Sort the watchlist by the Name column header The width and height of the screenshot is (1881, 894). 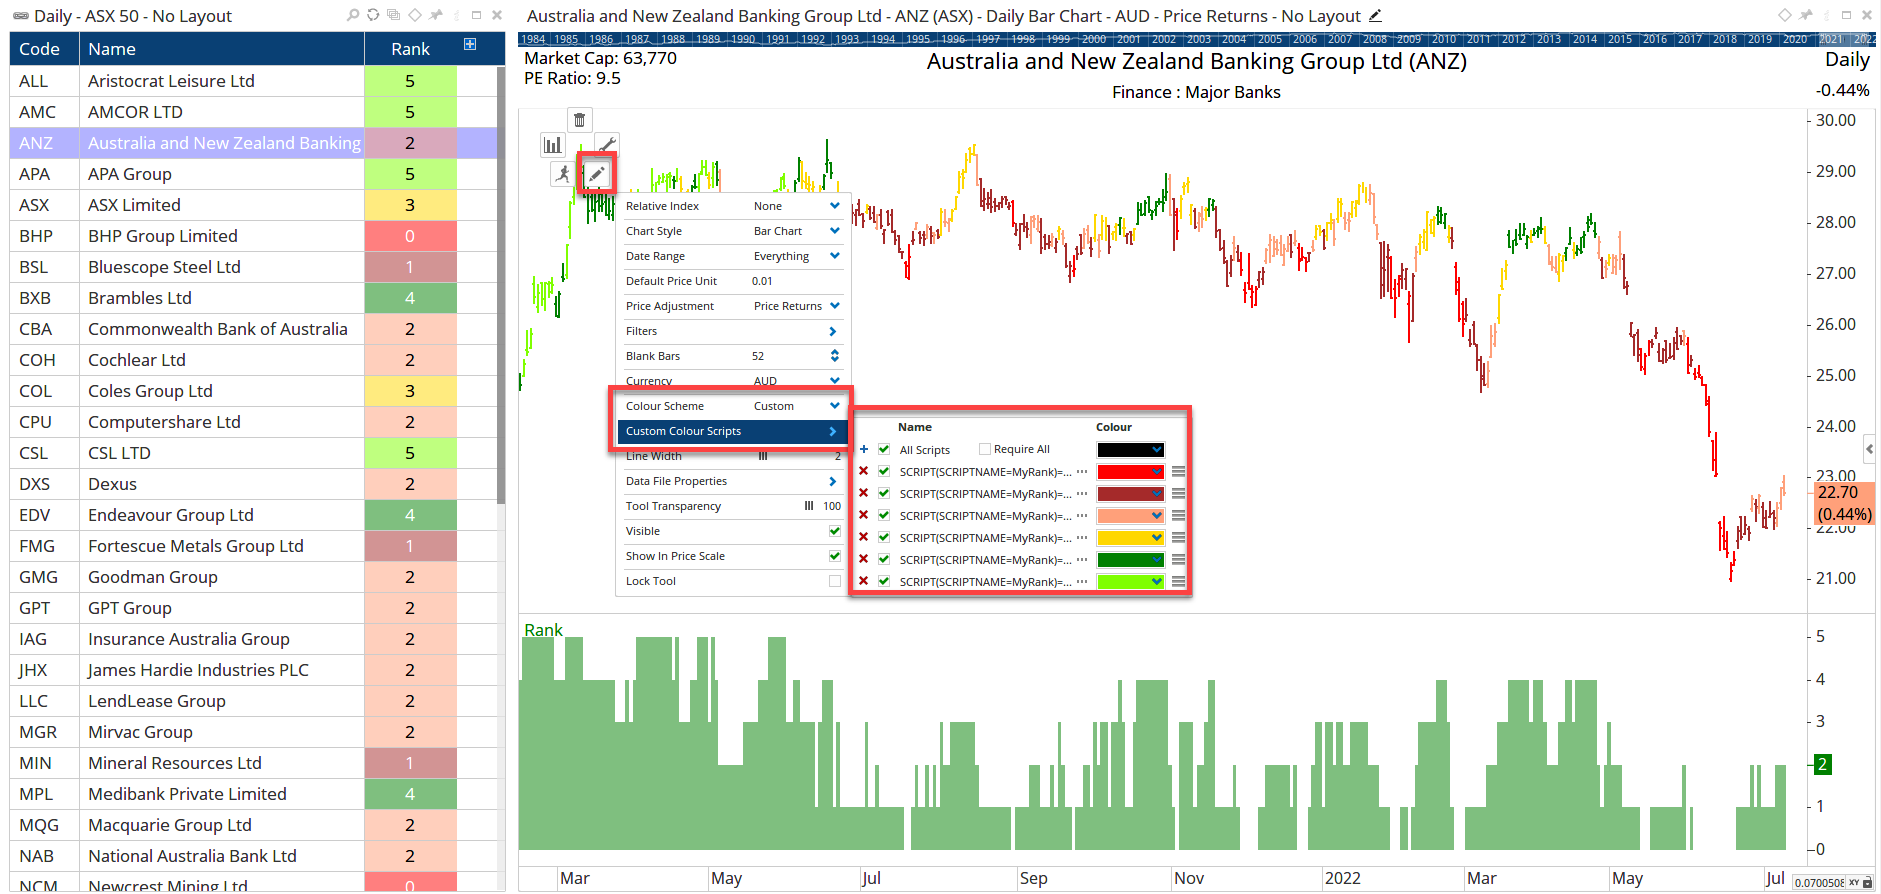(x=221, y=49)
